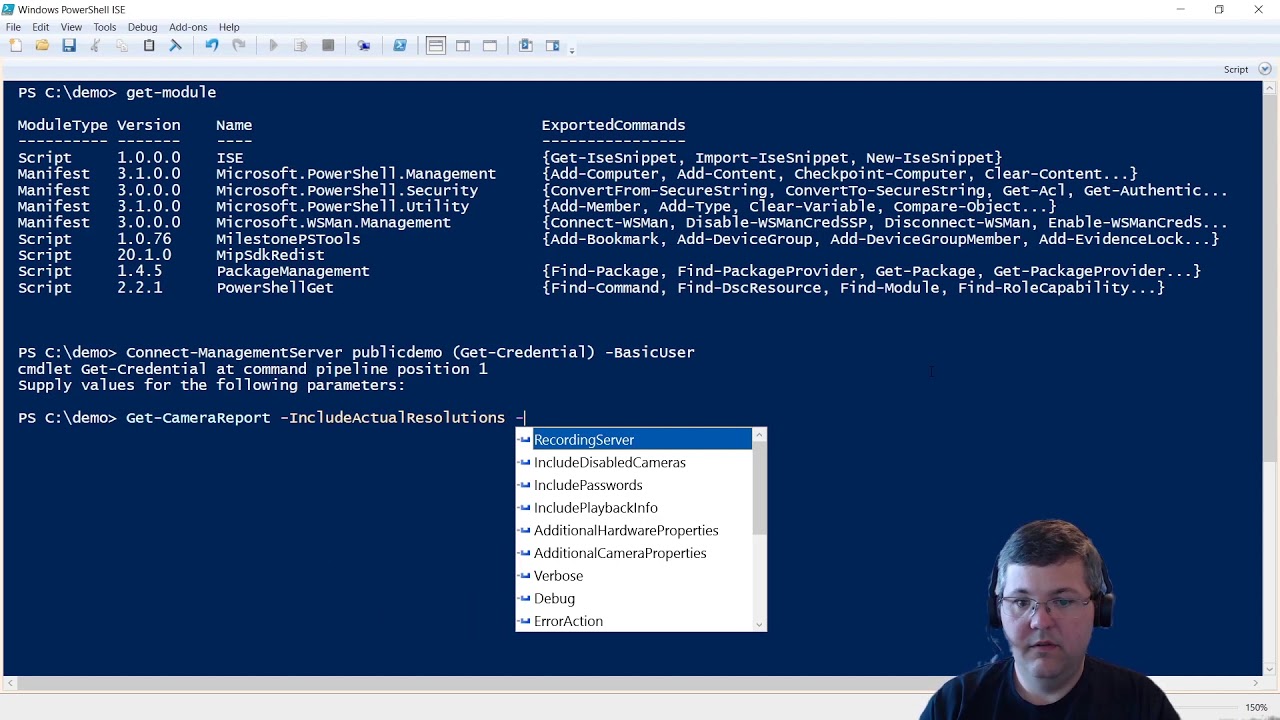Screen dimensions: 1280x720
Task: Open the Debug menu
Action: (x=142, y=27)
